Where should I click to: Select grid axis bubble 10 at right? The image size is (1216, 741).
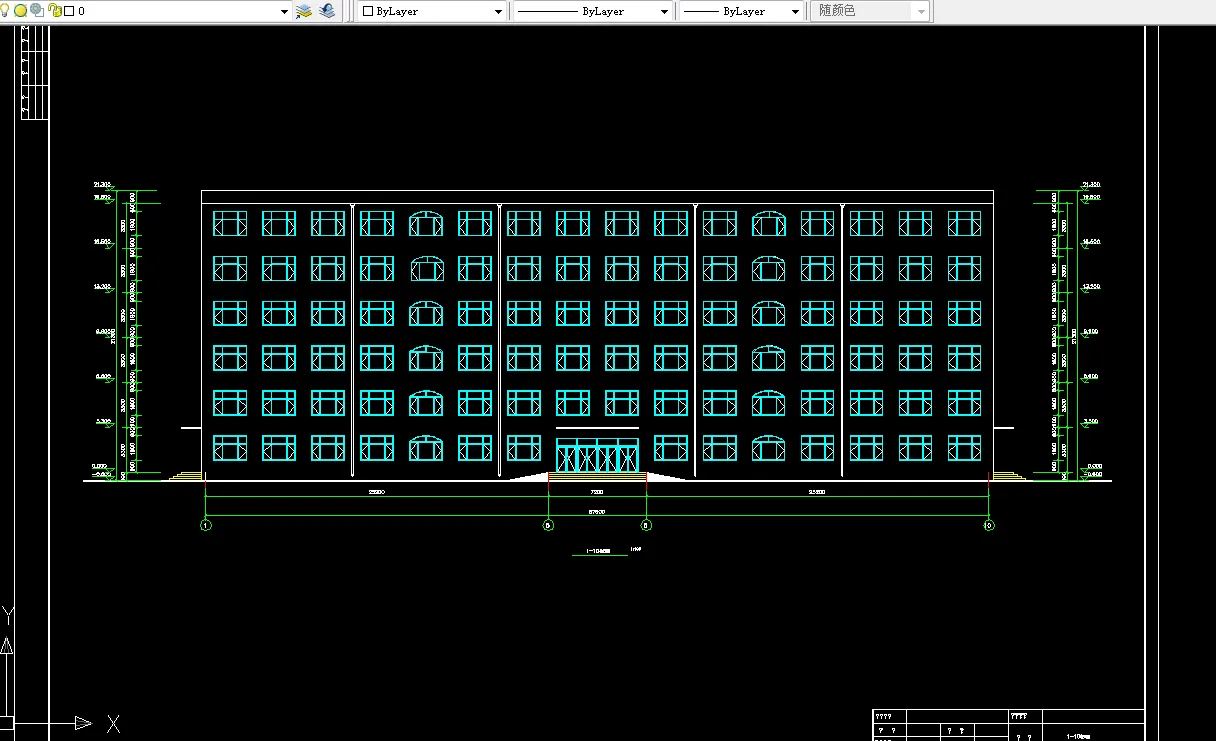click(x=989, y=525)
